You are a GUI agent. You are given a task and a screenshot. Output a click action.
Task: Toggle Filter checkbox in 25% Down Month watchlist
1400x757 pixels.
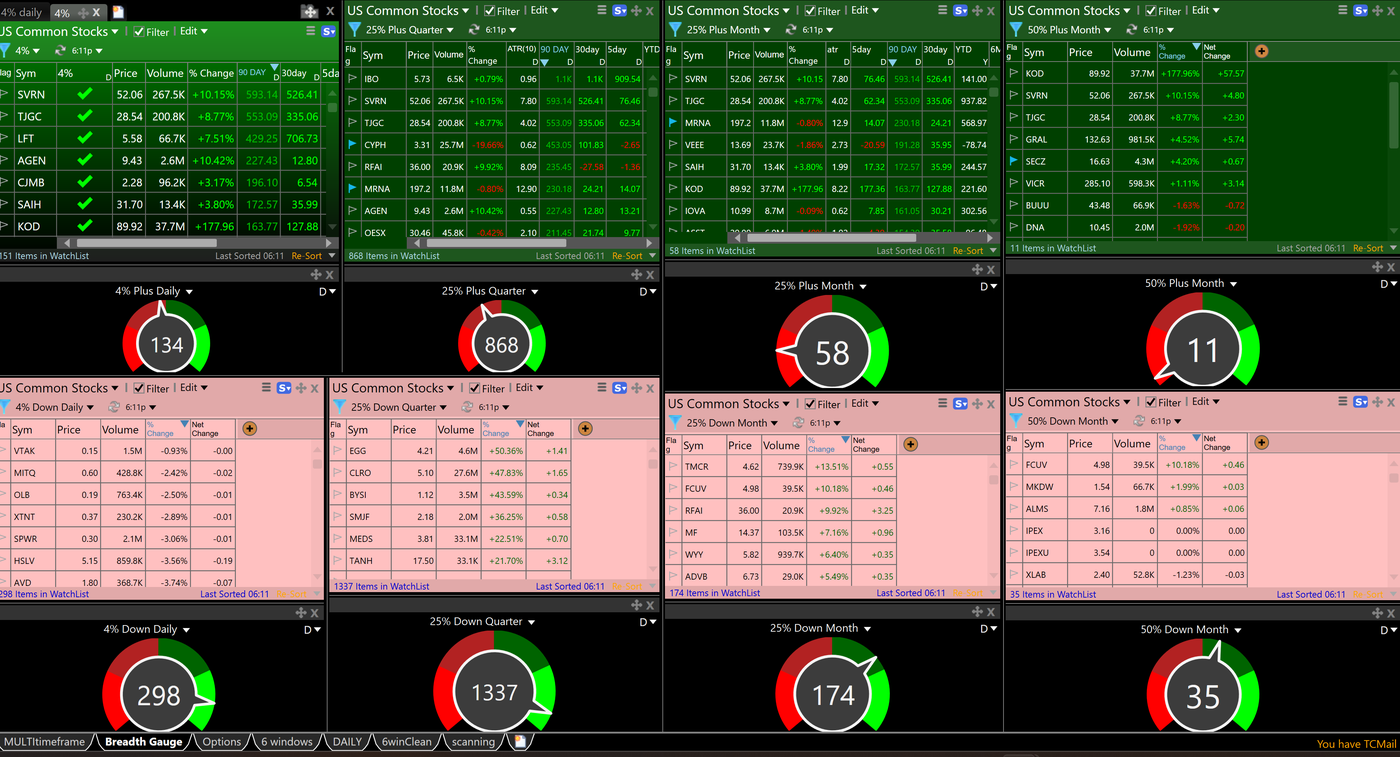point(811,404)
